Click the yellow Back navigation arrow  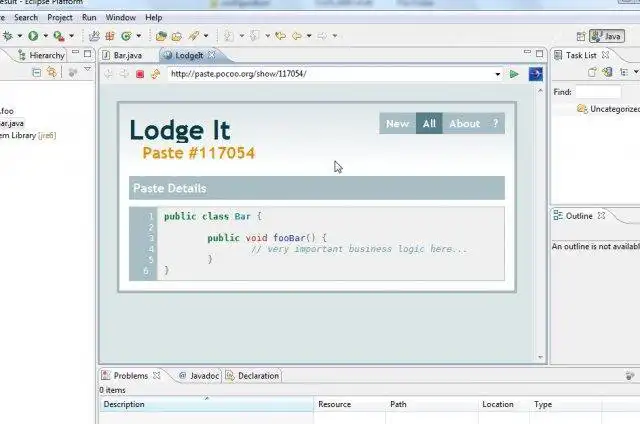(297, 36)
